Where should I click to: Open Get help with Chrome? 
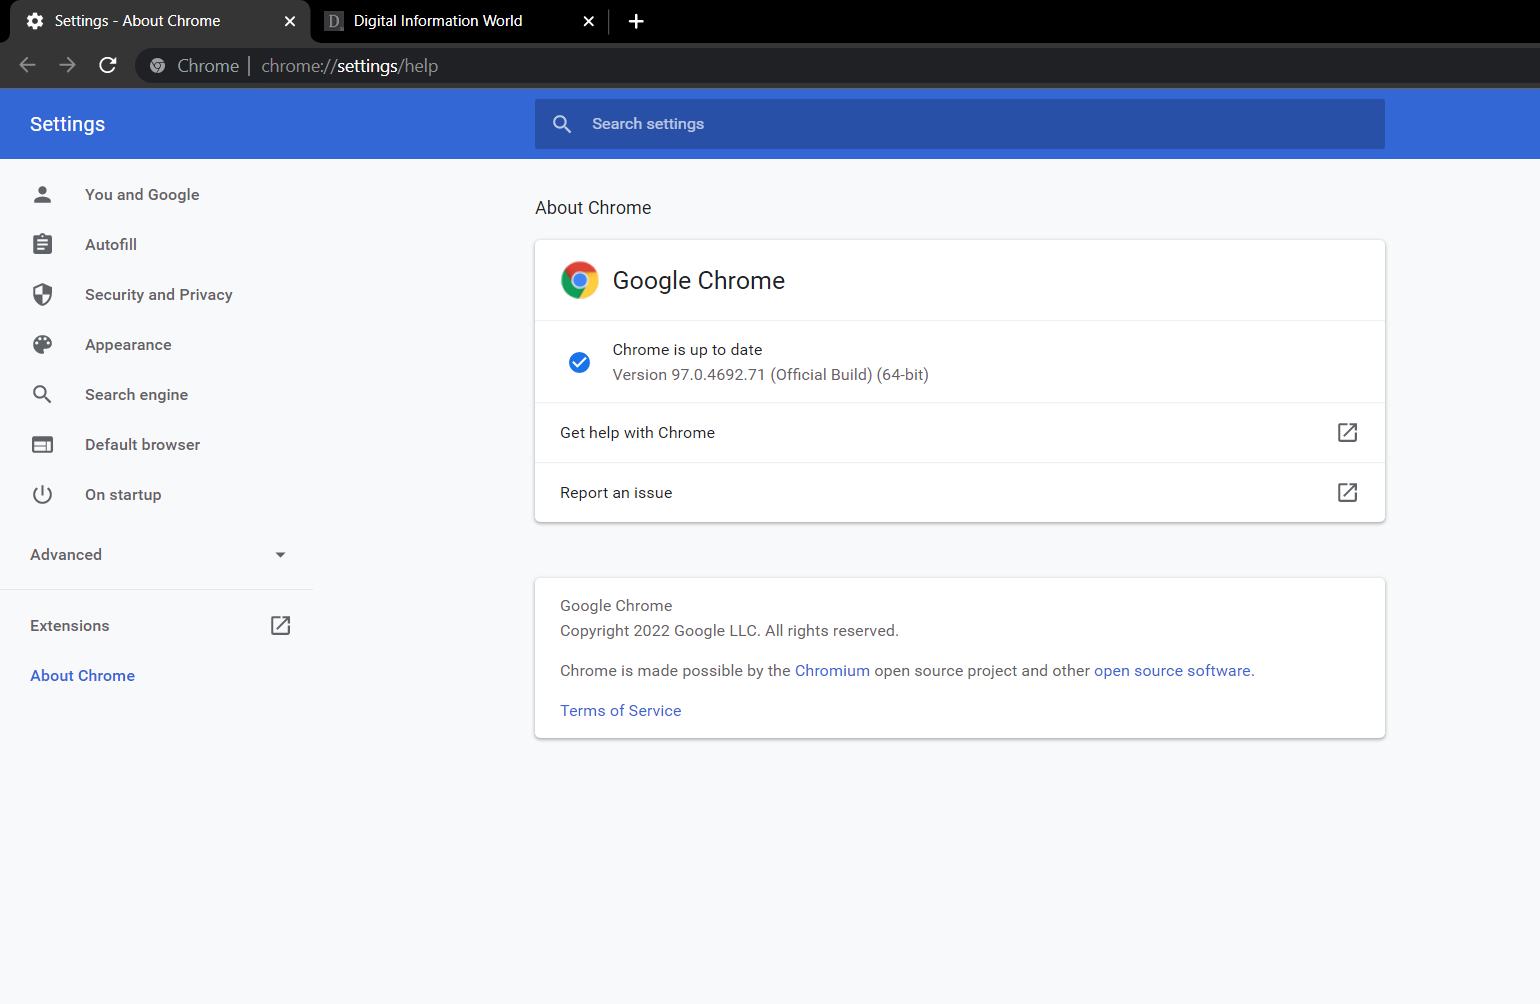(x=960, y=433)
